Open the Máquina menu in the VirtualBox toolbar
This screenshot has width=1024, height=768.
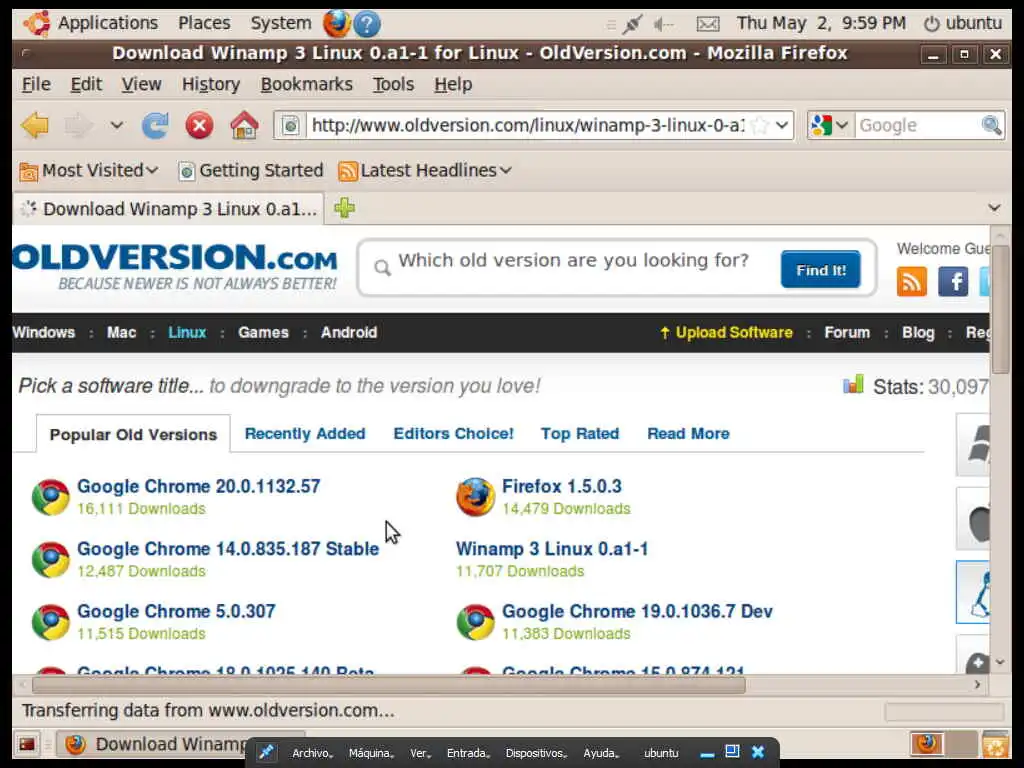(371, 753)
